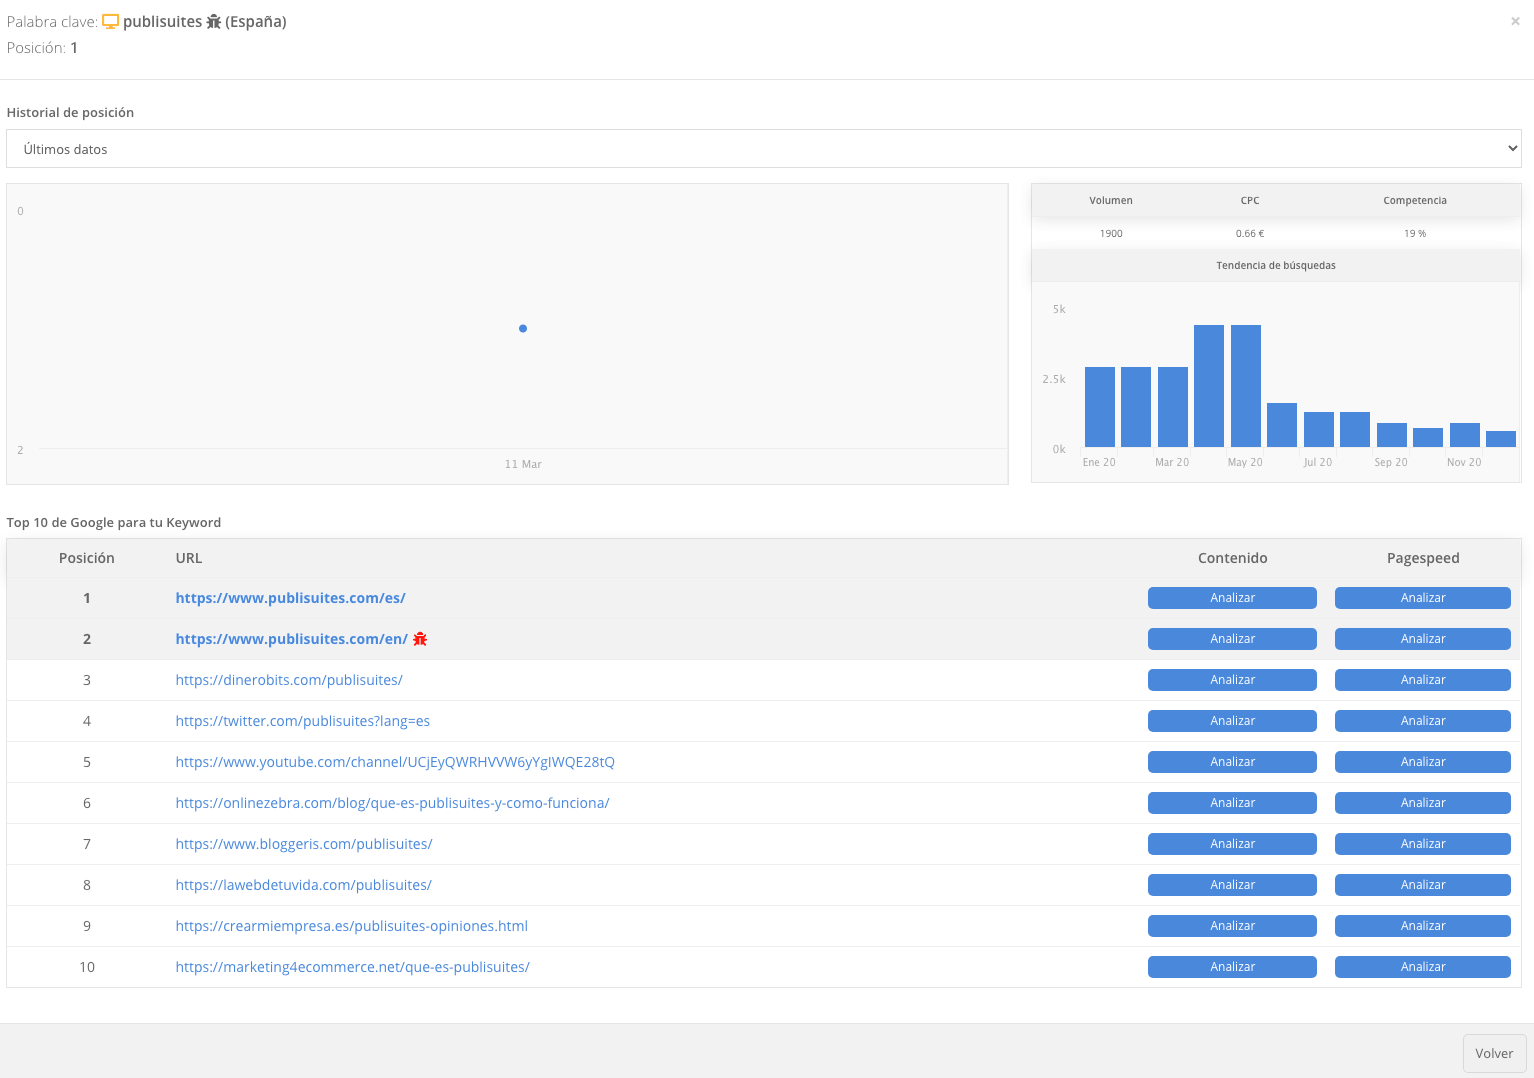Open the onlinezebra.com blog post link

click(x=393, y=802)
